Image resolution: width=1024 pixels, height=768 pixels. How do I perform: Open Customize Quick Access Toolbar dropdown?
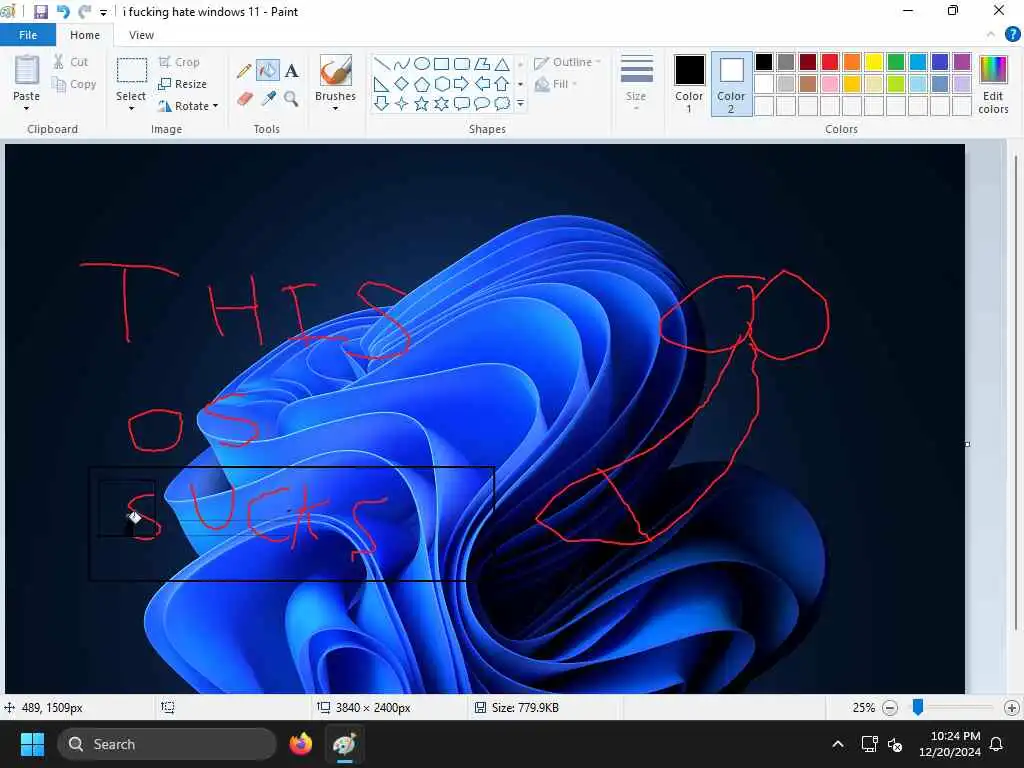coord(103,12)
